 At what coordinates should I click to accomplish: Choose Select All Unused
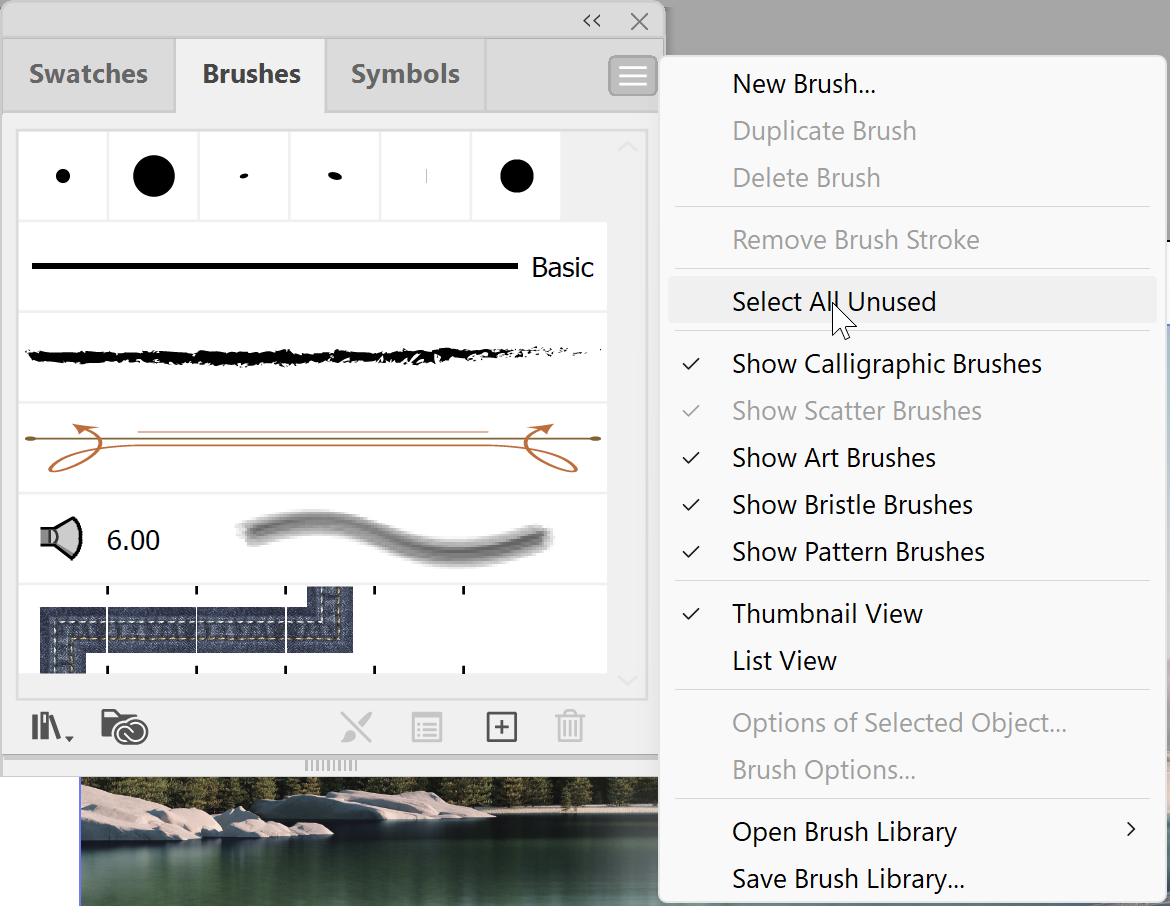pos(912,302)
